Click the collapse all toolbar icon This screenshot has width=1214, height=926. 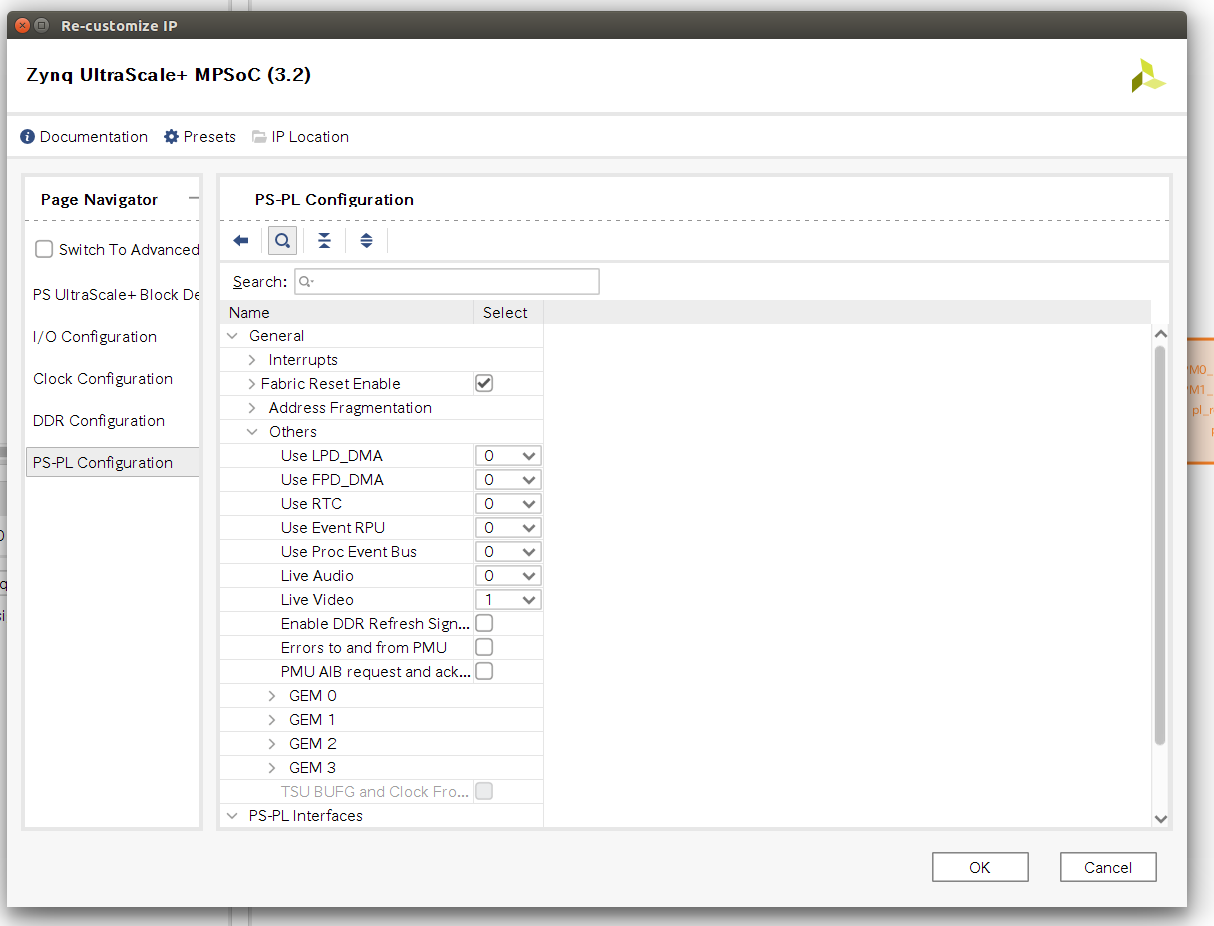pyautogui.click(x=324, y=241)
